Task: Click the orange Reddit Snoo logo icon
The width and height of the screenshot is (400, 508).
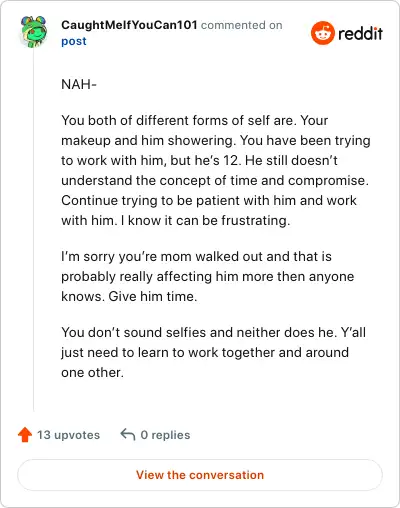Action: click(322, 33)
